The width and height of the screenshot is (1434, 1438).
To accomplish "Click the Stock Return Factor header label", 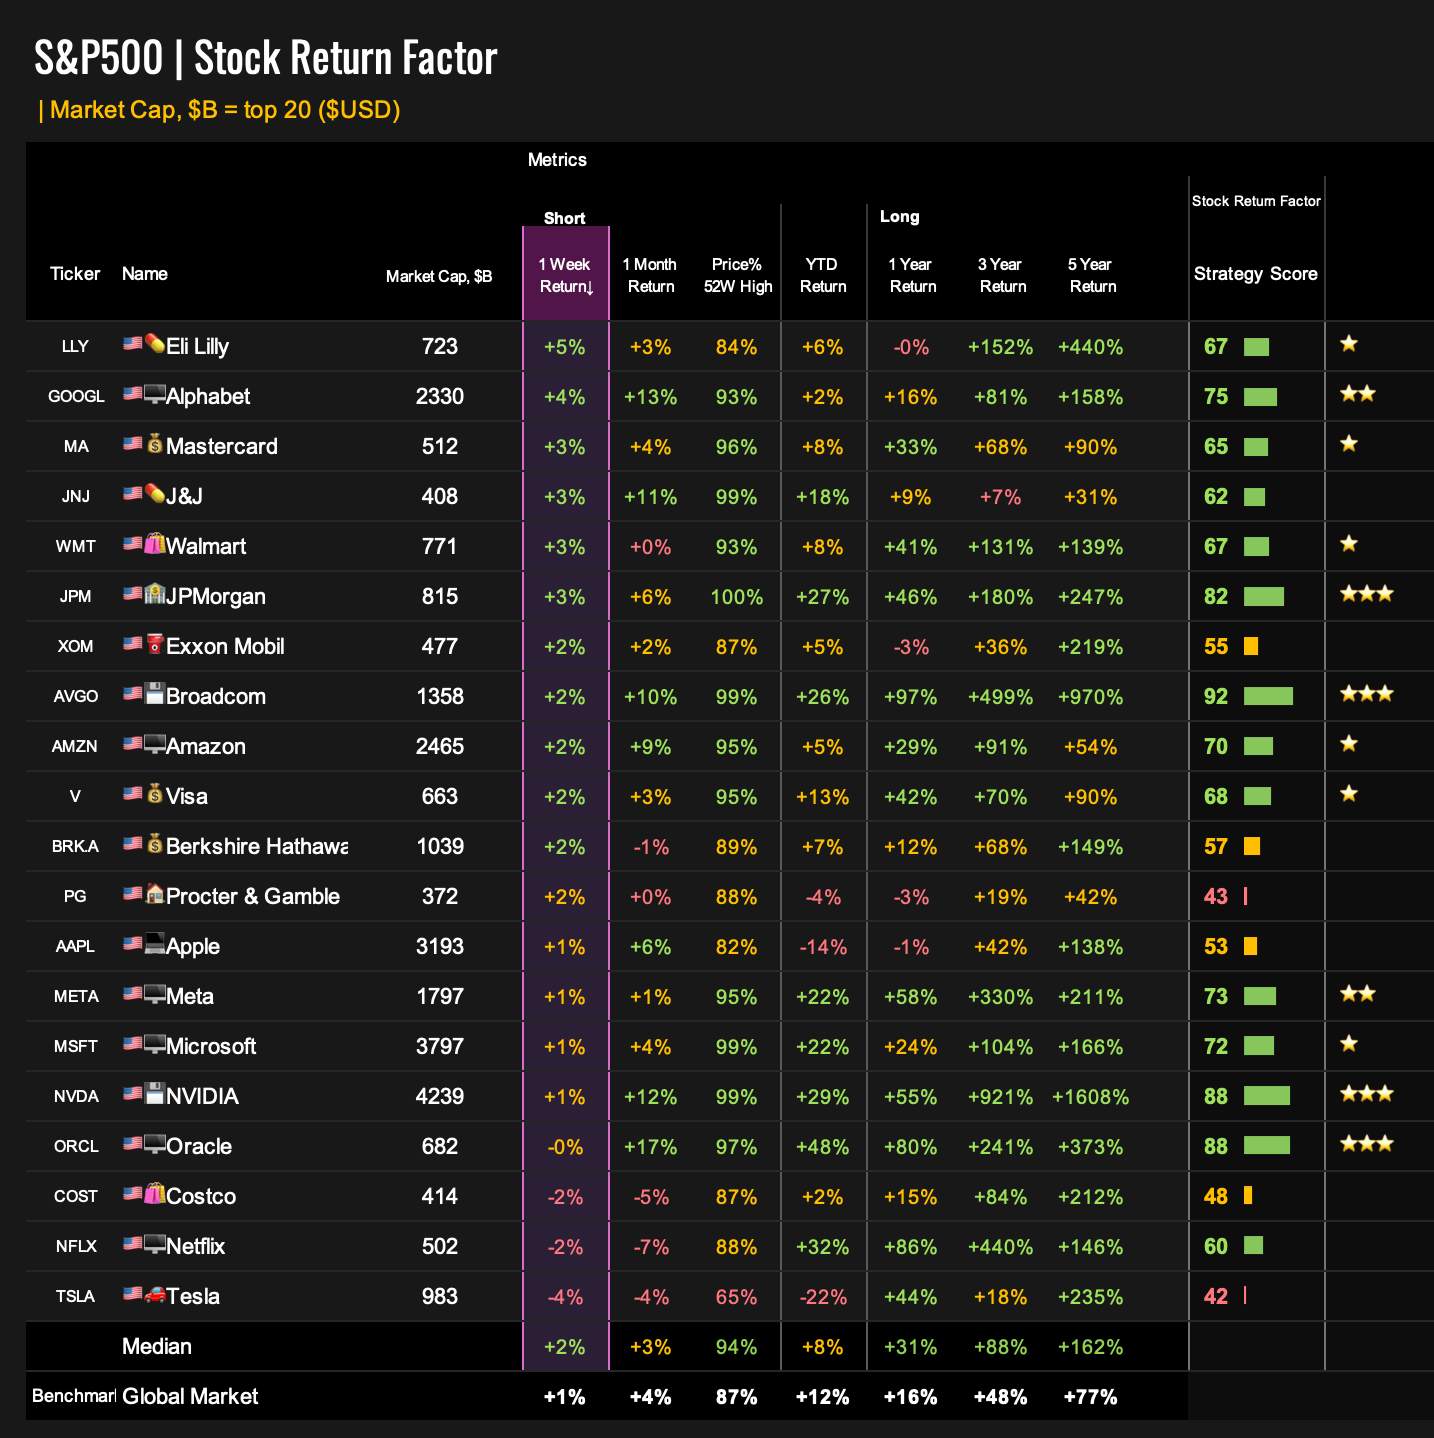I will (x=1256, y=201).
